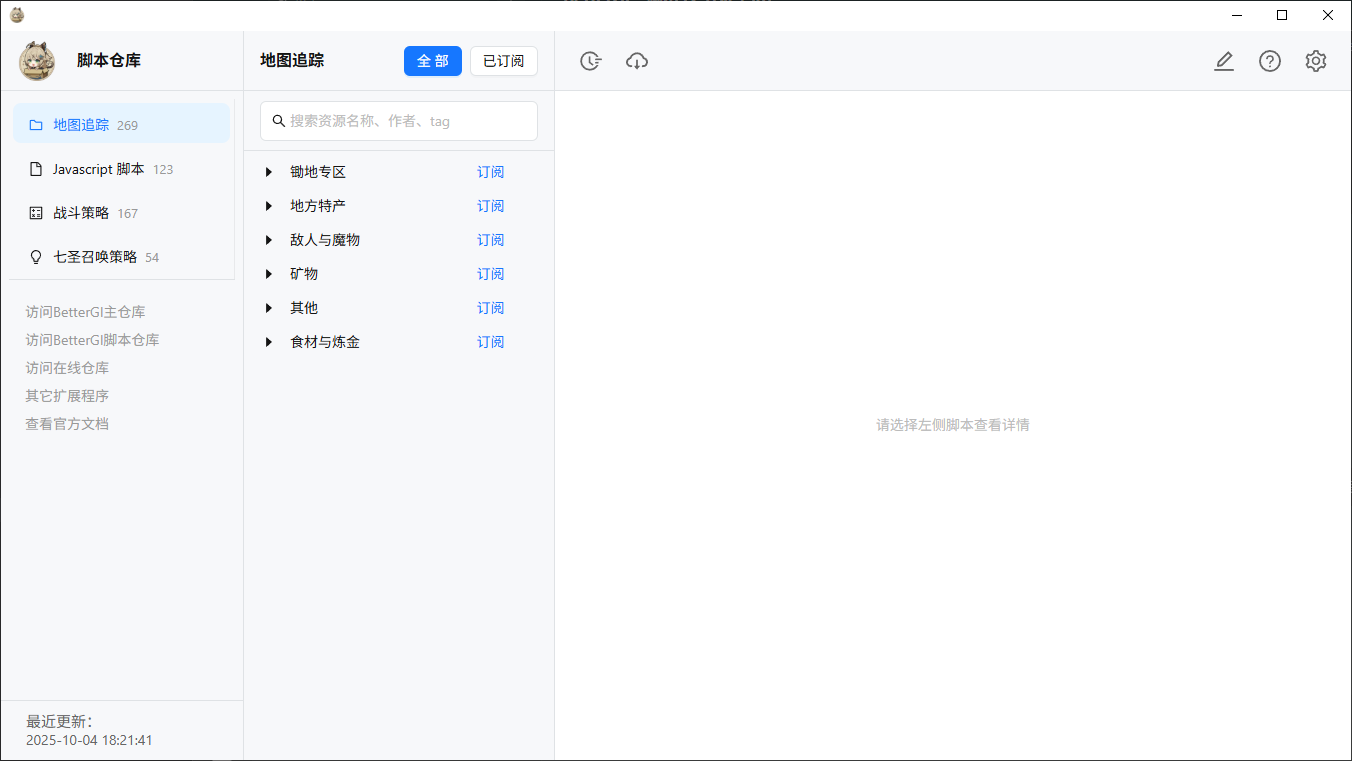Click the avatar logo beside 脚本仓库
This screenshot has height=761, width=1352.
37,61
